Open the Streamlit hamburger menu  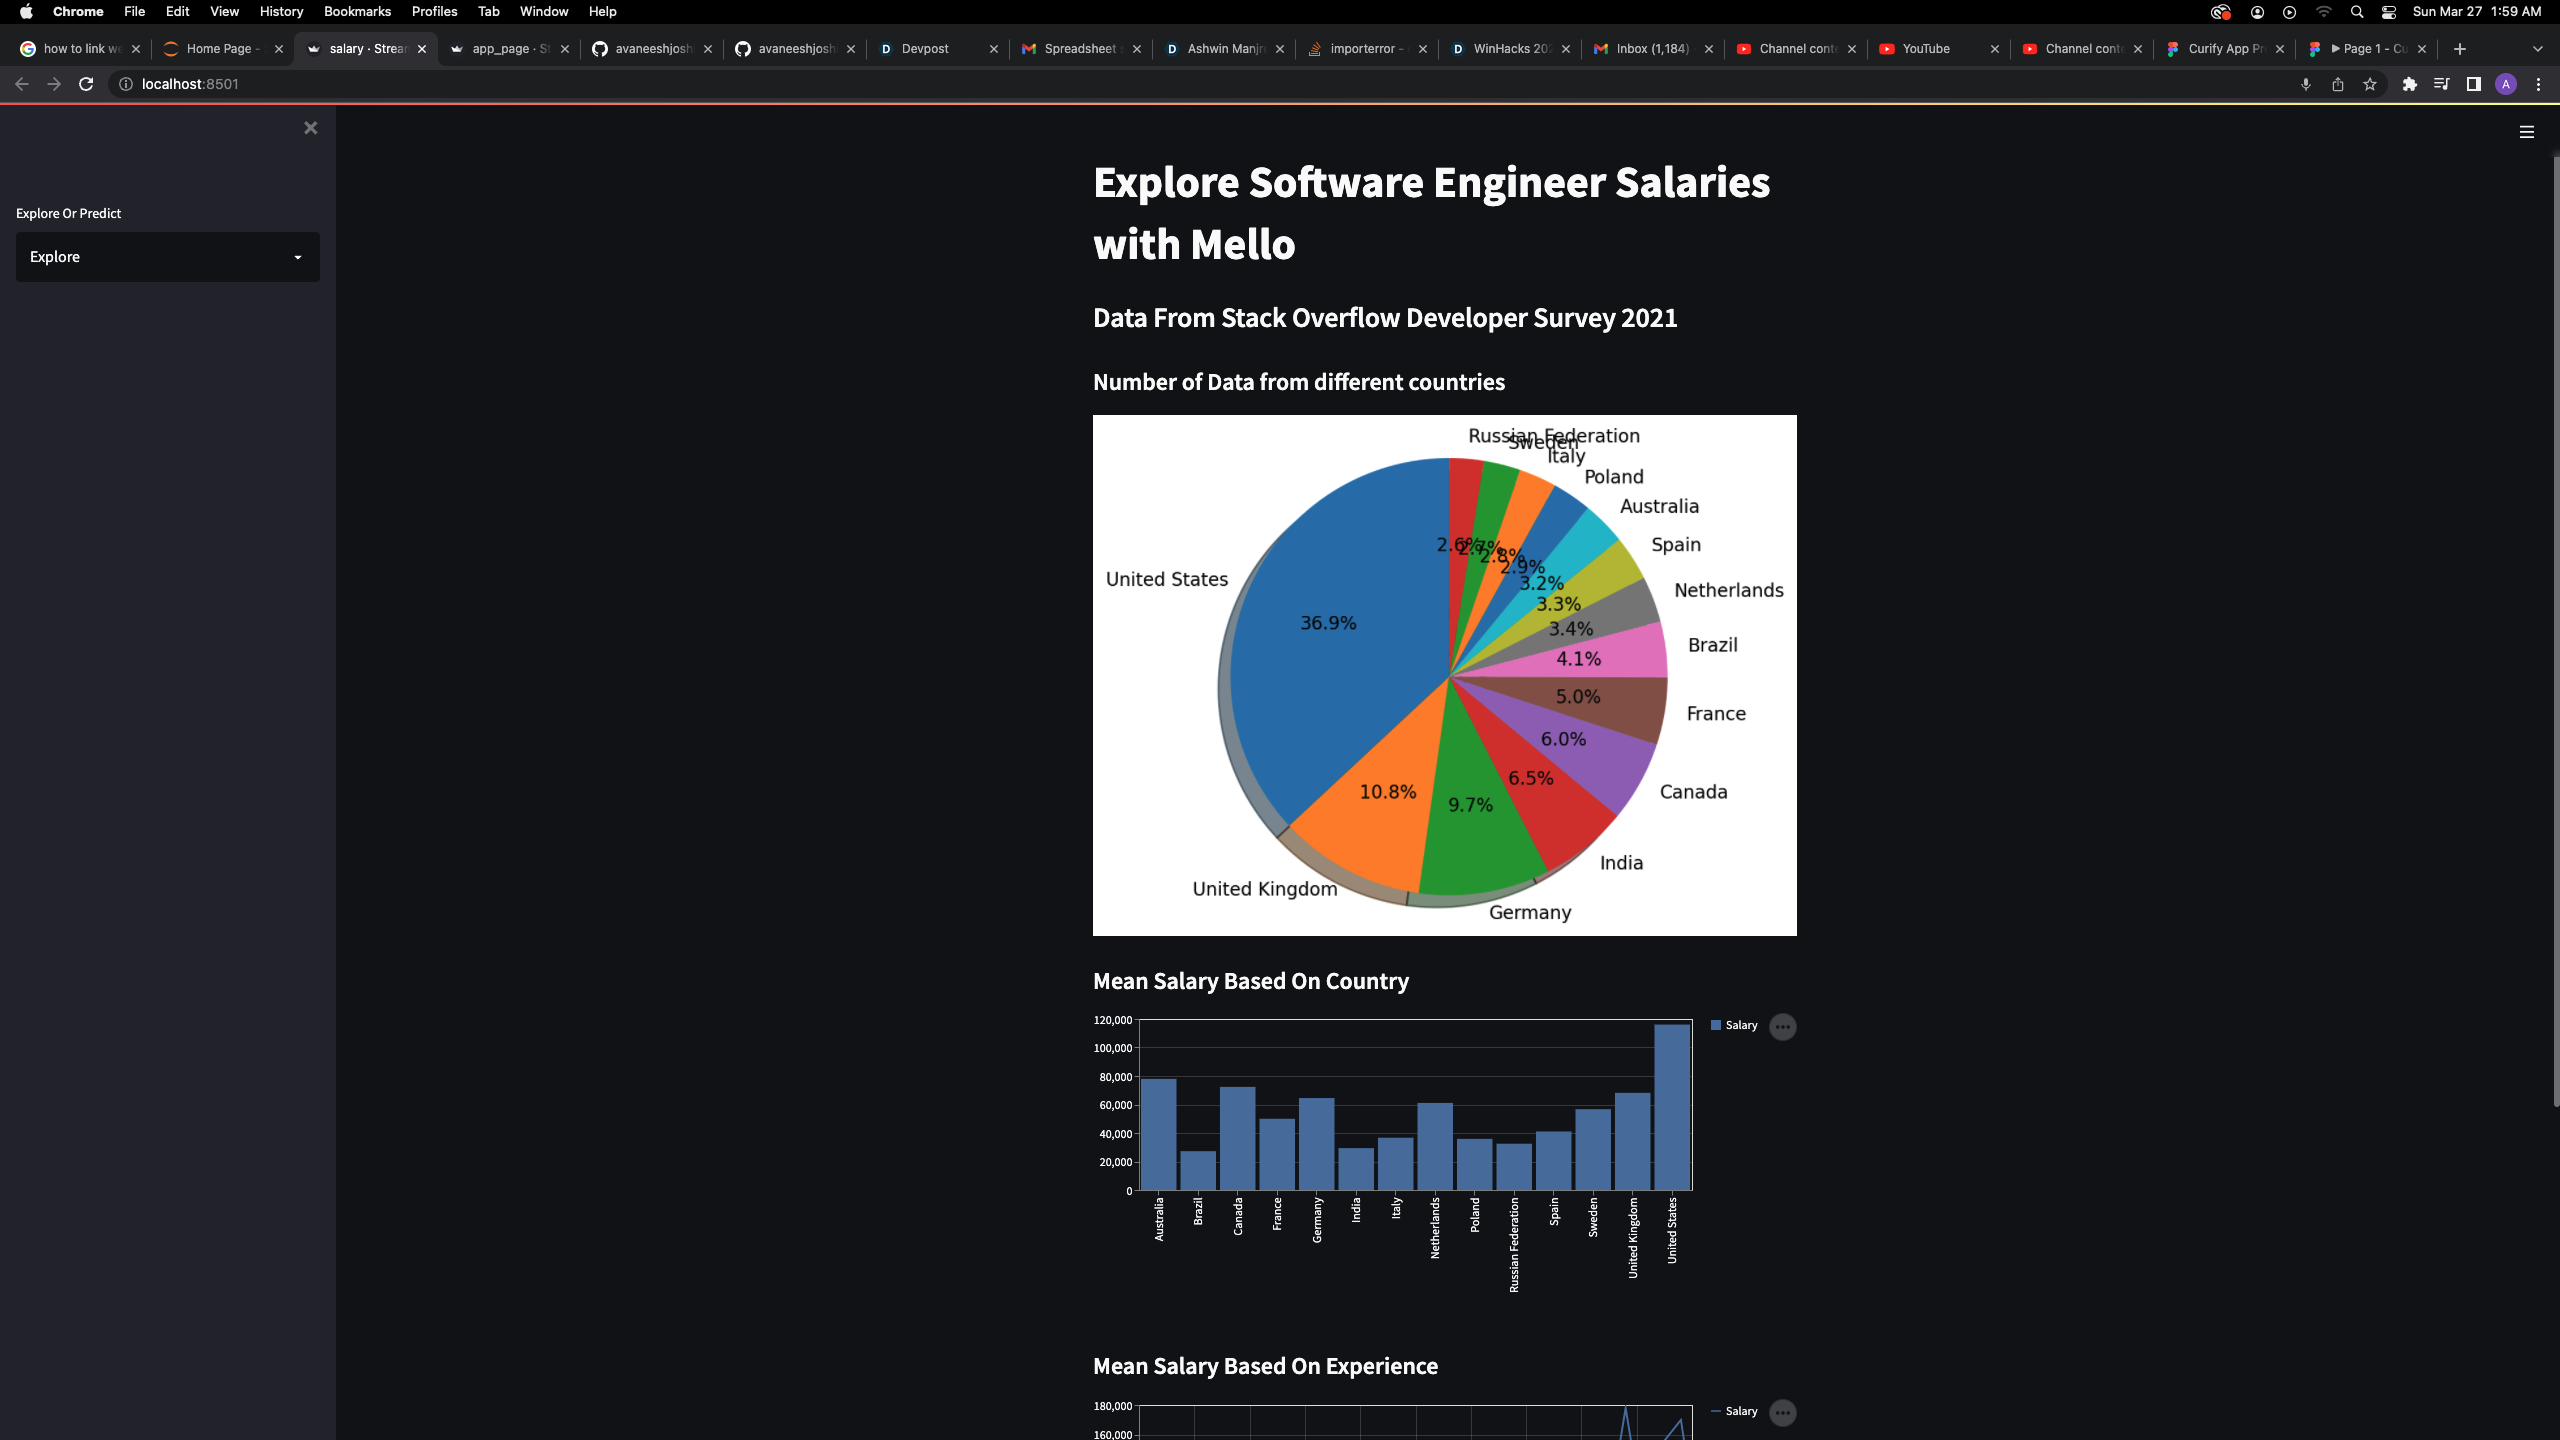point(2526,132)
